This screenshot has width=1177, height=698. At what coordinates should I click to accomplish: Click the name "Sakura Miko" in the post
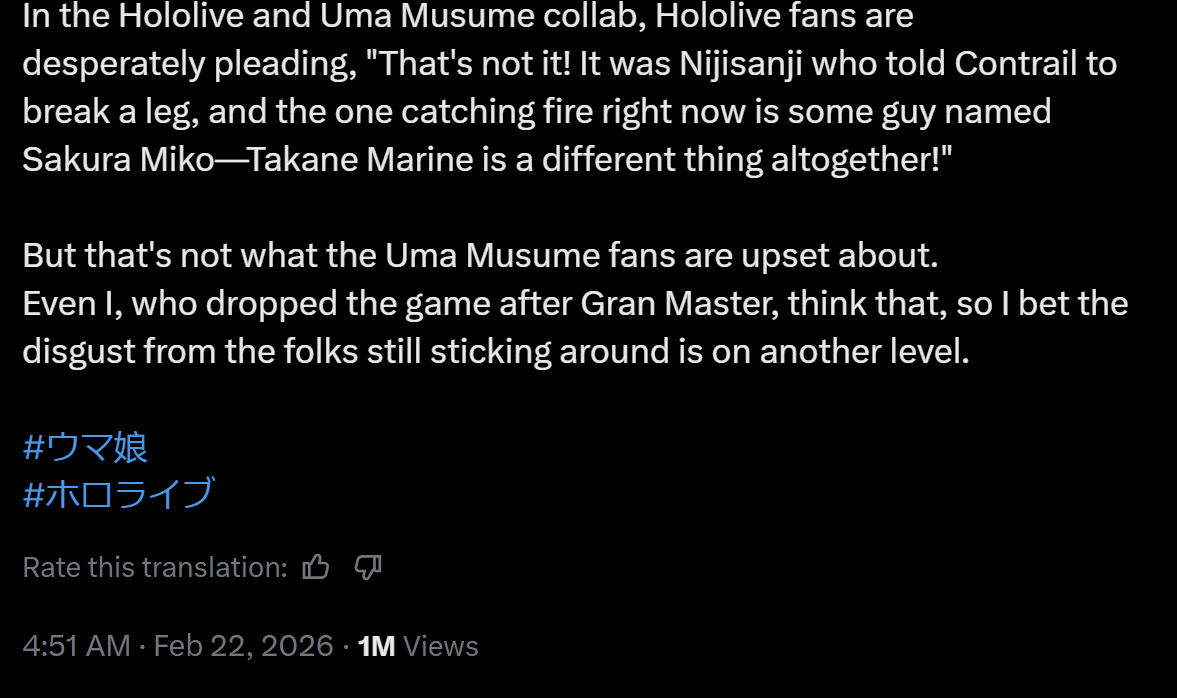click(118, 160)
